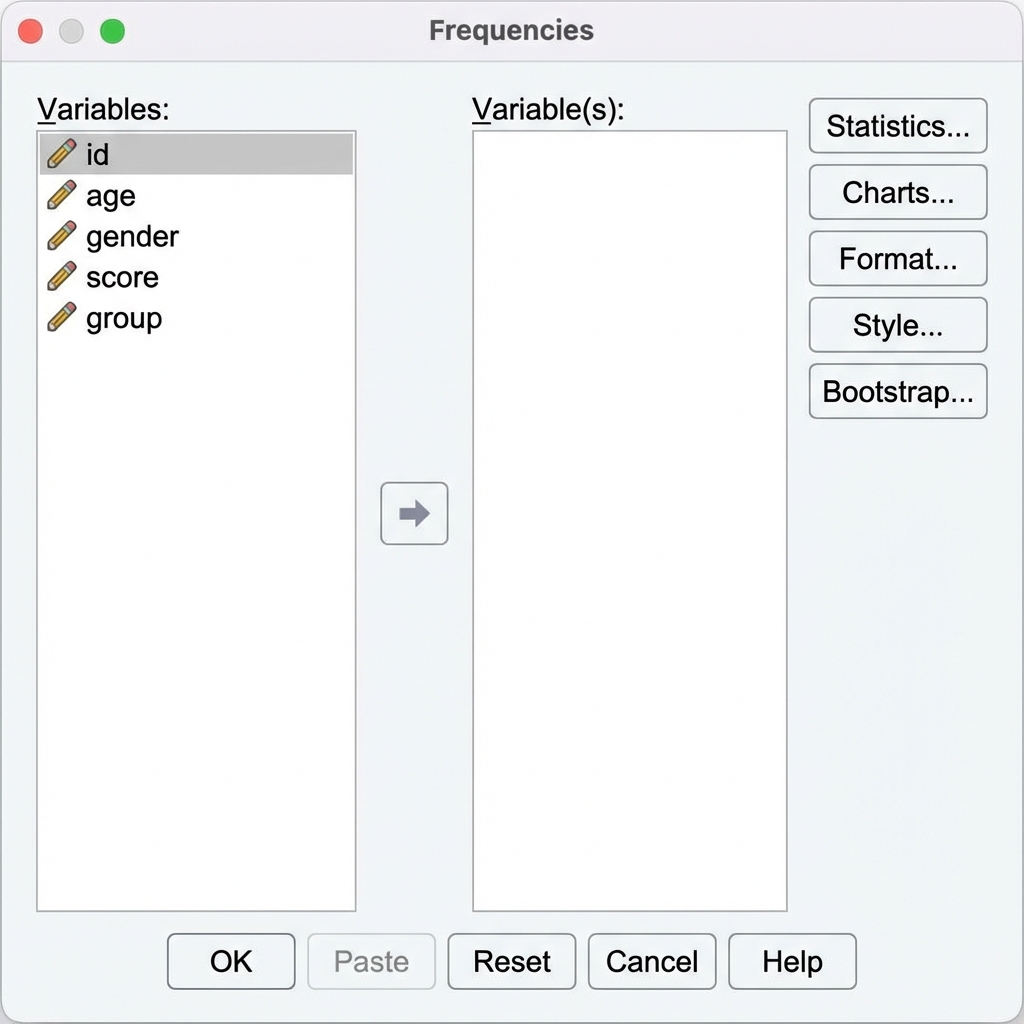Screen dimensions: 1024x1024
Task: Open the Statistics options dialog
Action: 897,126
